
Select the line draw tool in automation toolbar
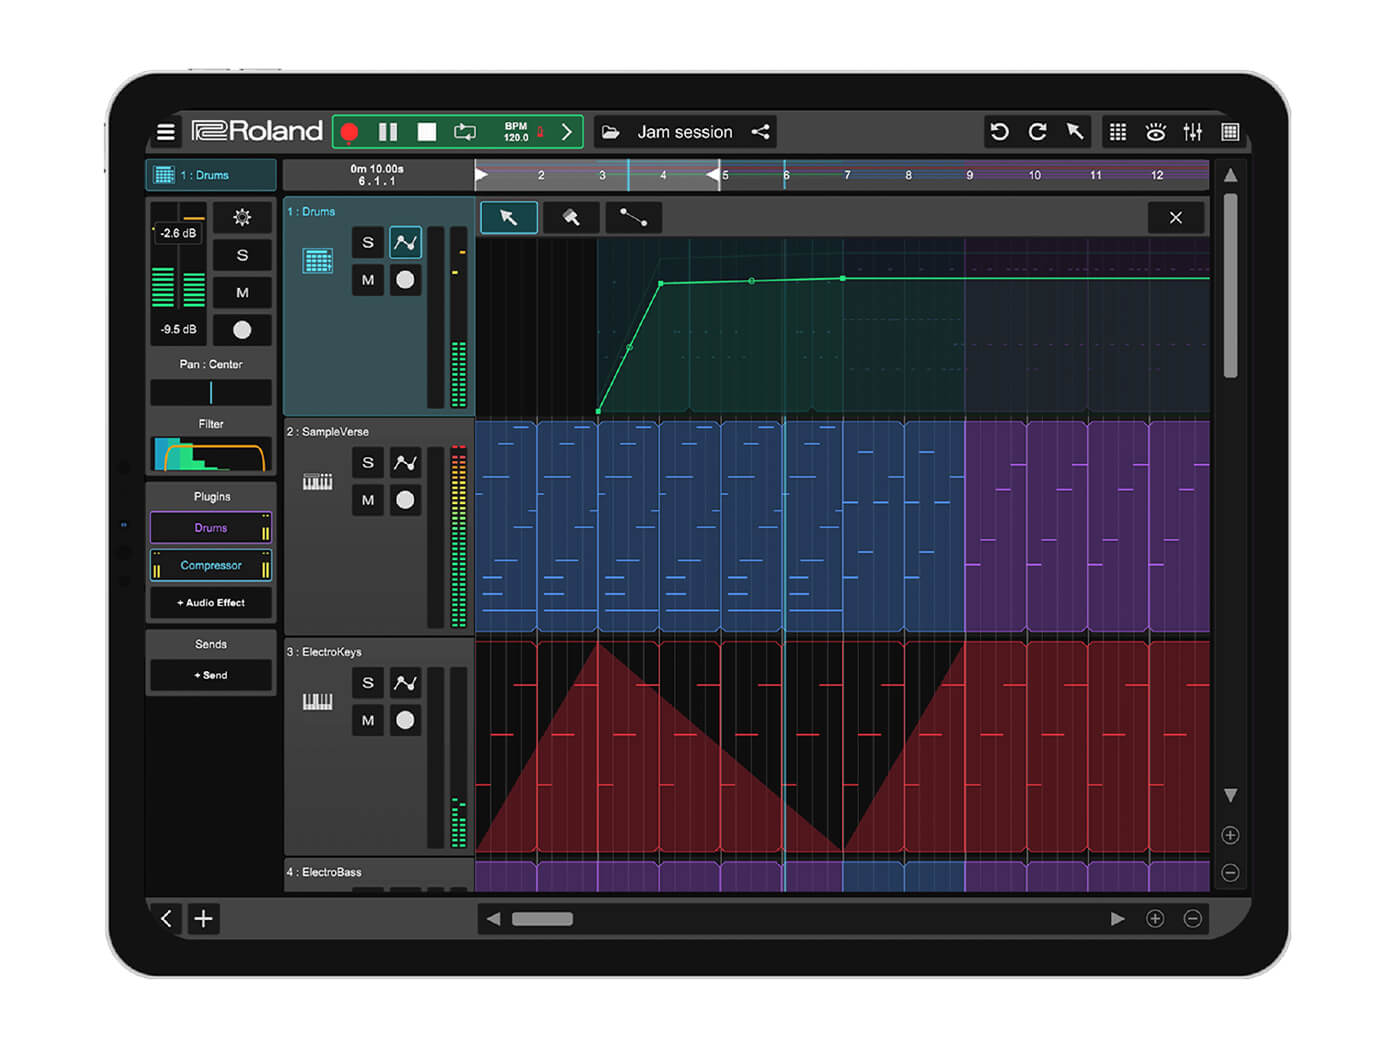(633, 217)
